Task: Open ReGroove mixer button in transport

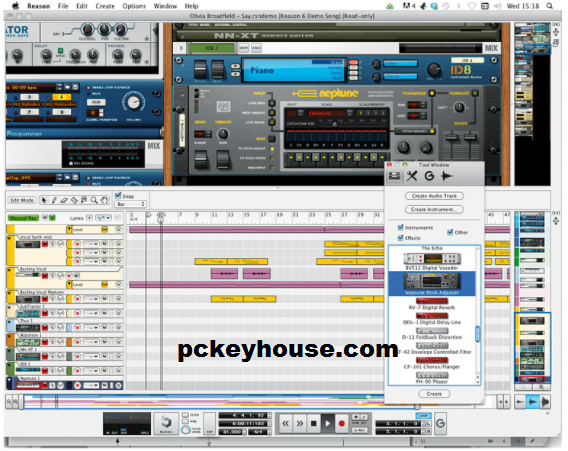Action: click(x=441, y=423)
